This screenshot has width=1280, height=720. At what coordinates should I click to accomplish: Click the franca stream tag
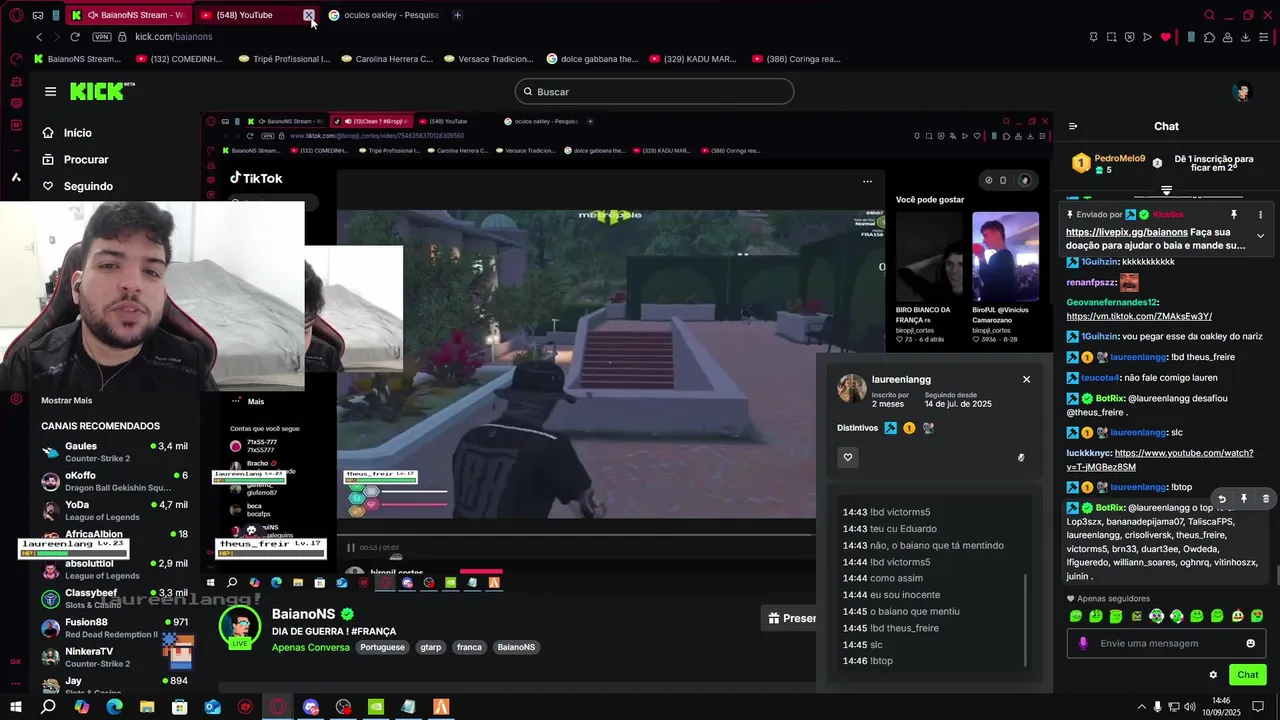(469, 647)
